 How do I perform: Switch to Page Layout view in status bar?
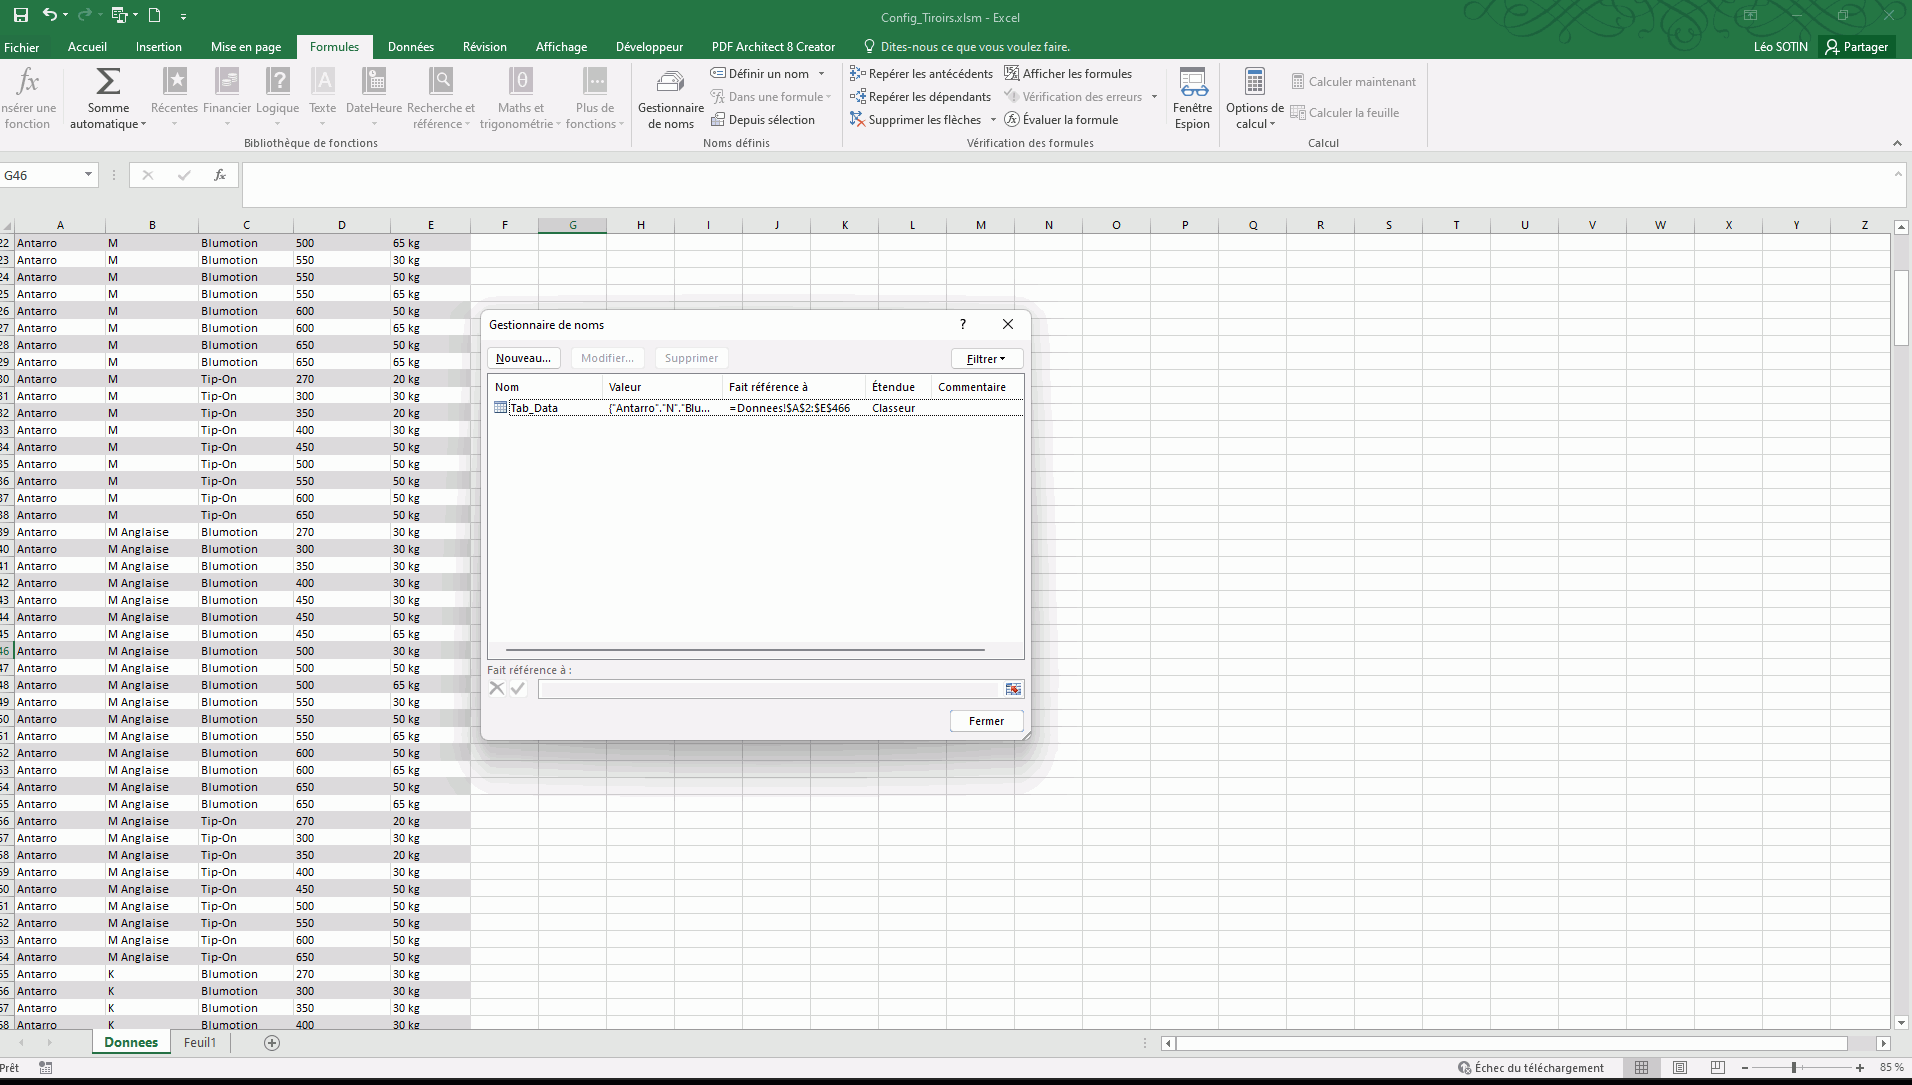coord(1680,1068)
